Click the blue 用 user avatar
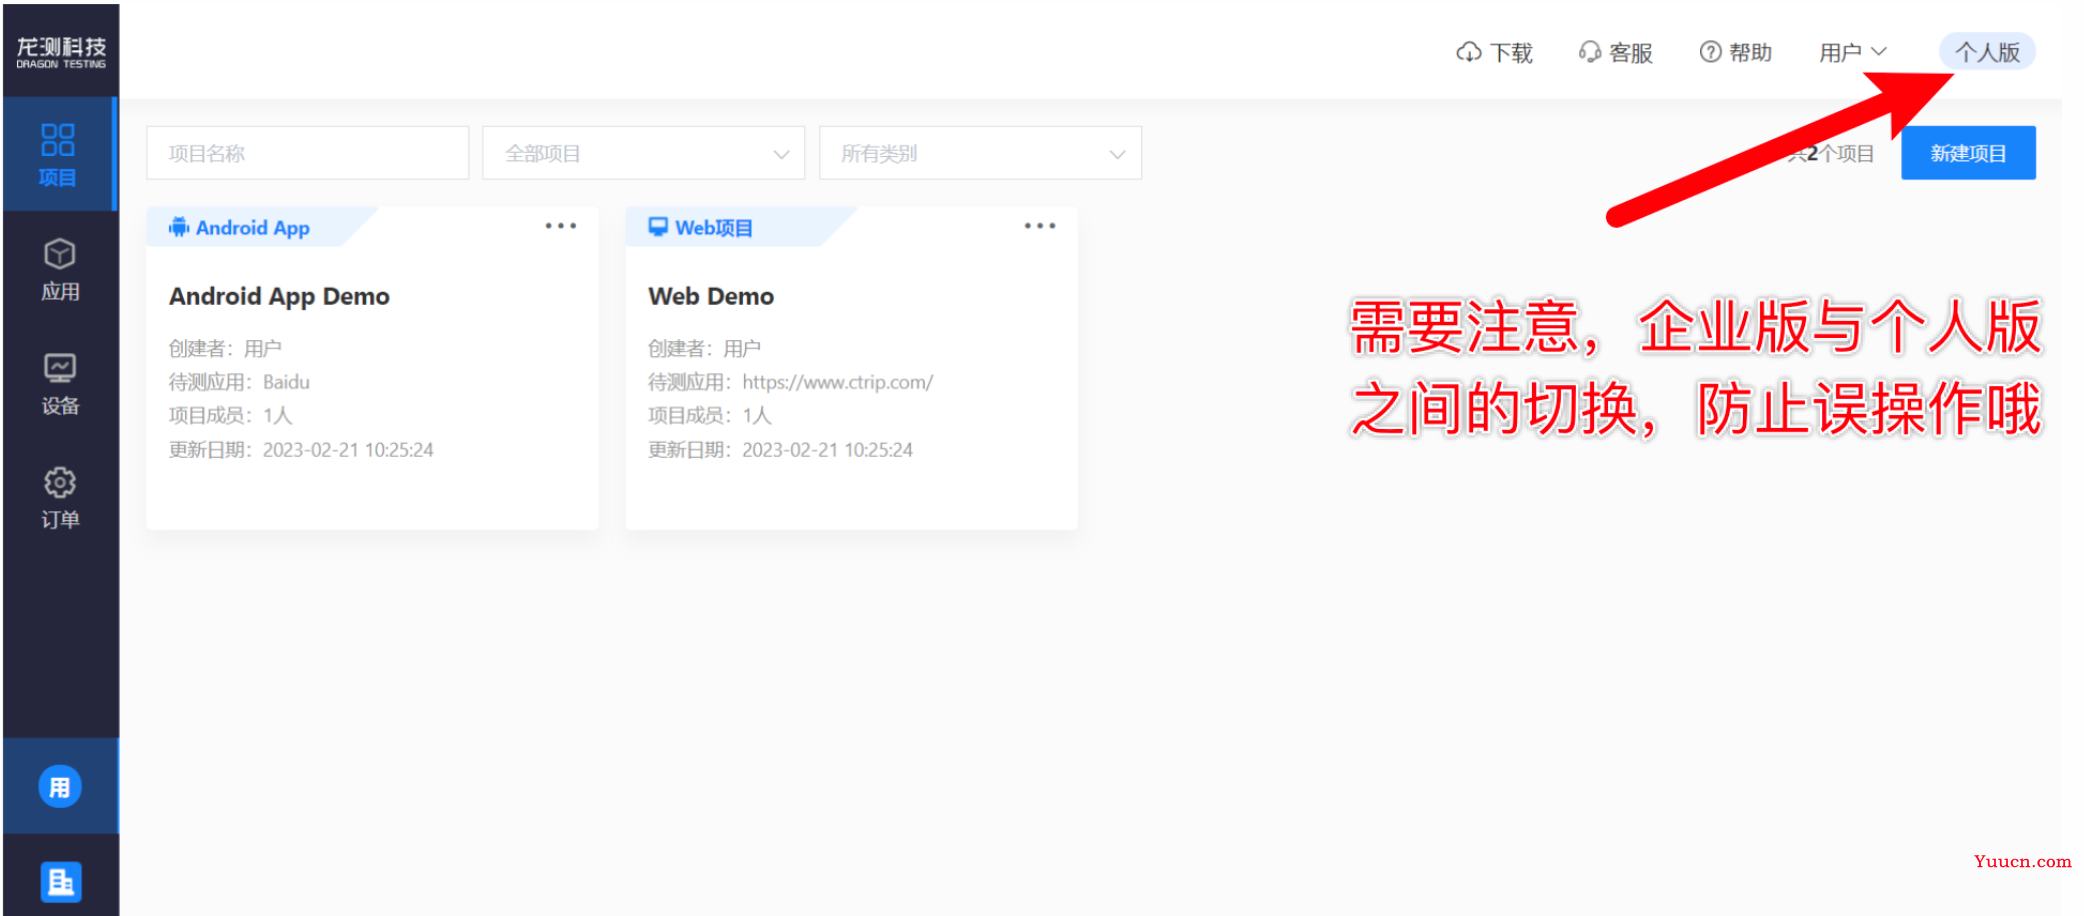2084x916 pixels. tap(60, 787)
